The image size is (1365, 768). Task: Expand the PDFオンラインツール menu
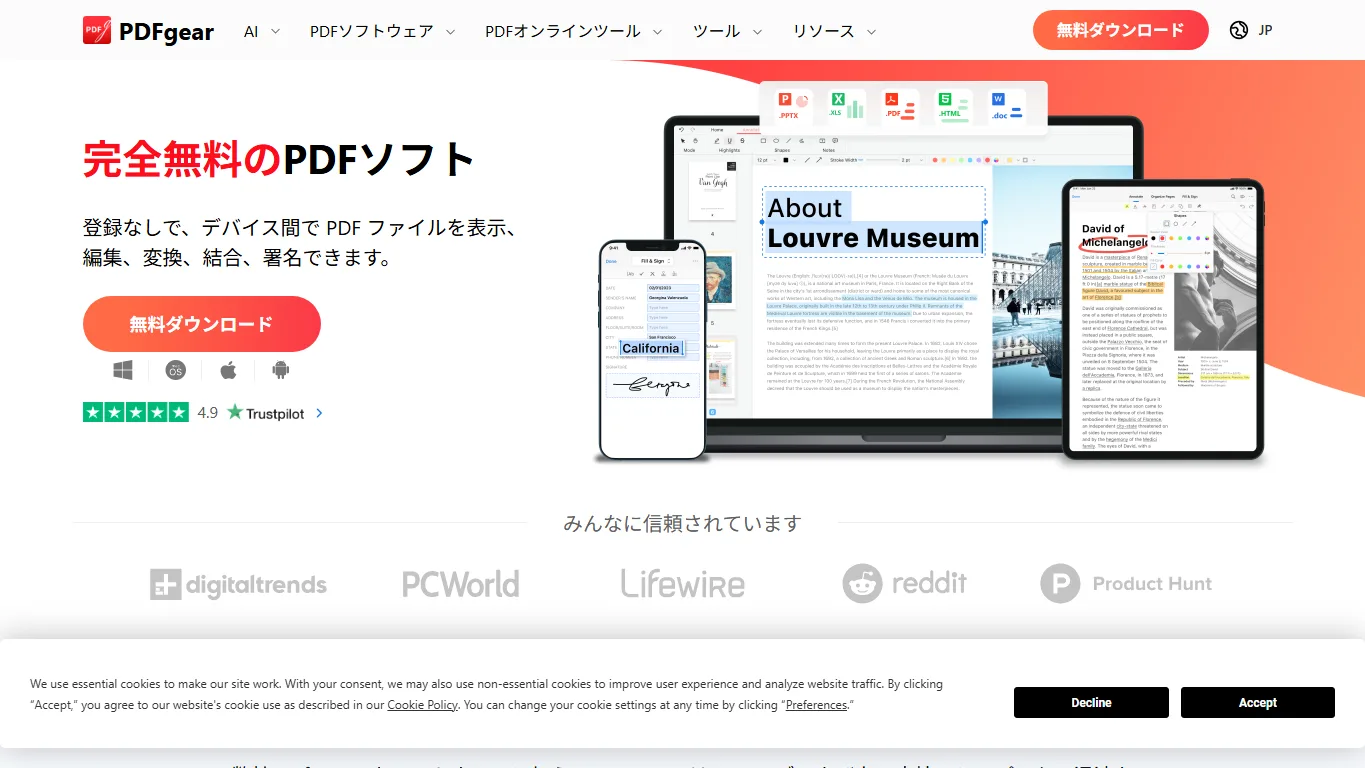(x=574, y=31)
